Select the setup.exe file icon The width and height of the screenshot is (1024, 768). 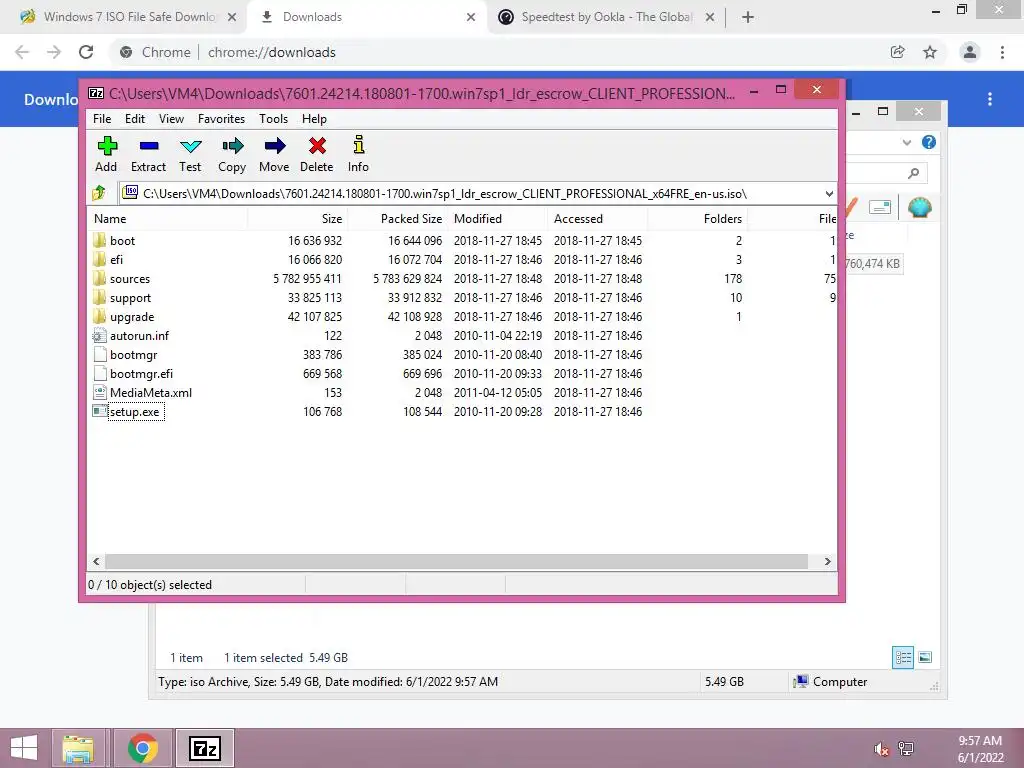99,411
